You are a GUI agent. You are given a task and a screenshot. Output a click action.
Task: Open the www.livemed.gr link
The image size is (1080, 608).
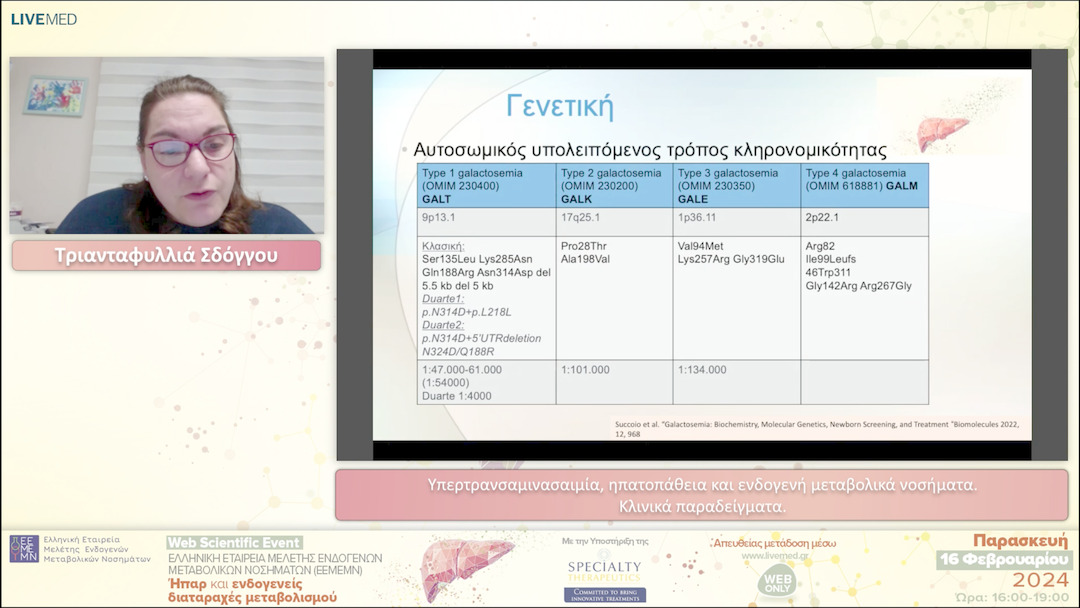tap(775, 556)
